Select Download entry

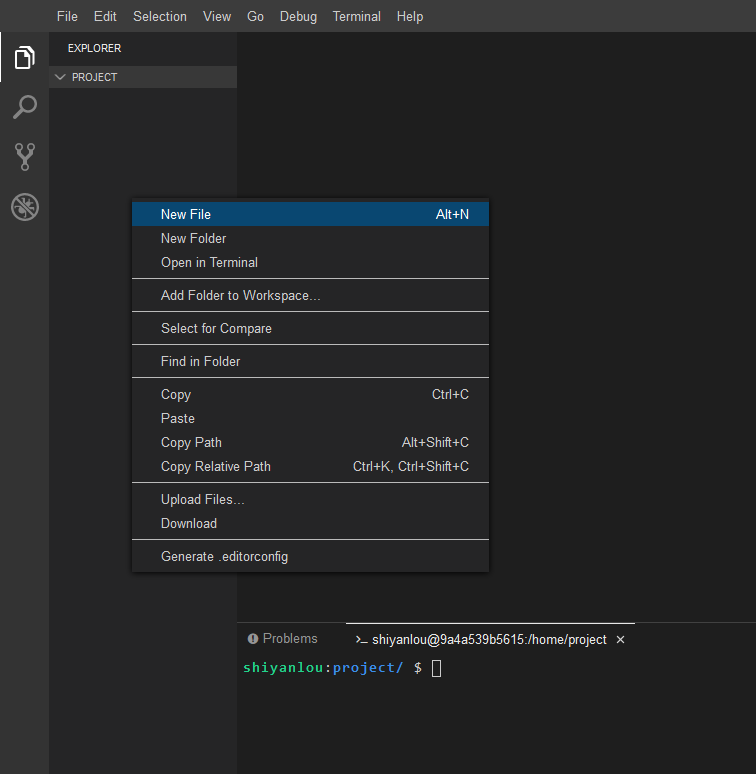[310, 523]
